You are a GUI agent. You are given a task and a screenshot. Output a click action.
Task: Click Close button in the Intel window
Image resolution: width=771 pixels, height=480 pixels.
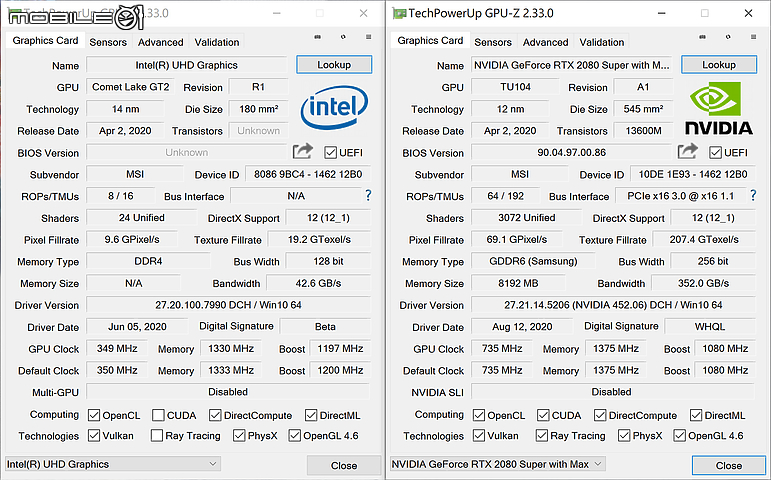(x=344, y=465)
